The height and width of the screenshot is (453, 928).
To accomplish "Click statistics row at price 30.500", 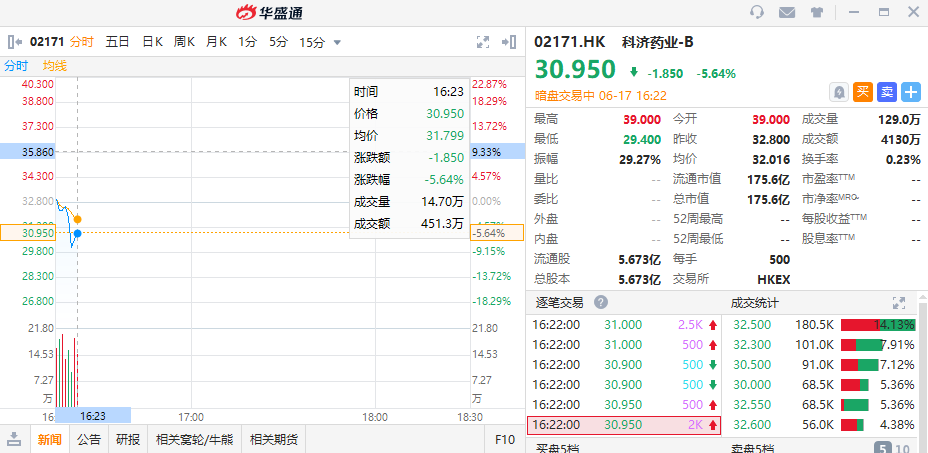I will tap(824, 364).
